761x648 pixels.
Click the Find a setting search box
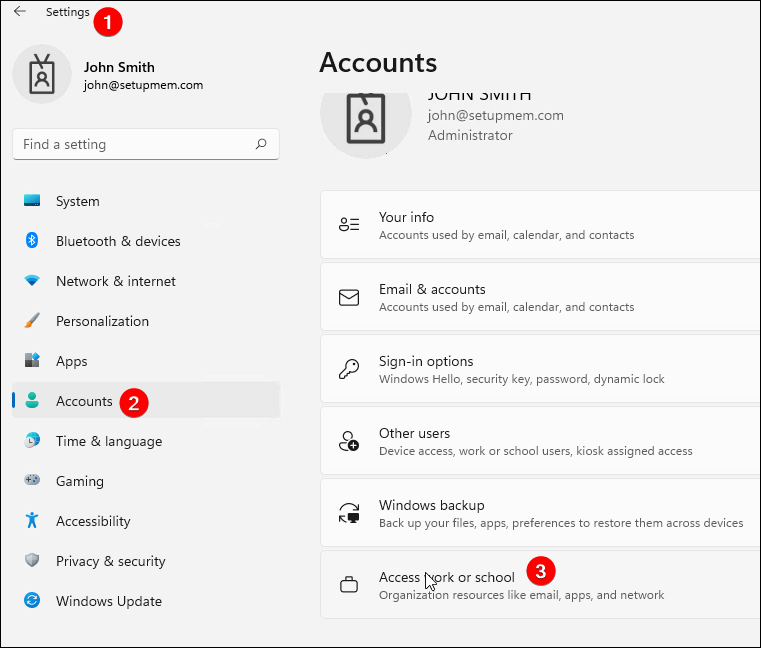tap(146, 144)
